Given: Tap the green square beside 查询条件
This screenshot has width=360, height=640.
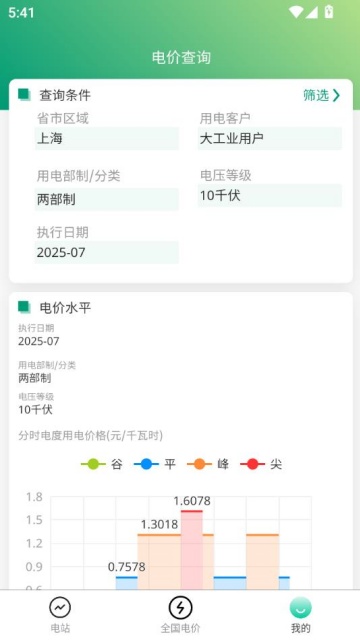Looking at the screenshot, I should pyautogui.click(x=24, y=95).
